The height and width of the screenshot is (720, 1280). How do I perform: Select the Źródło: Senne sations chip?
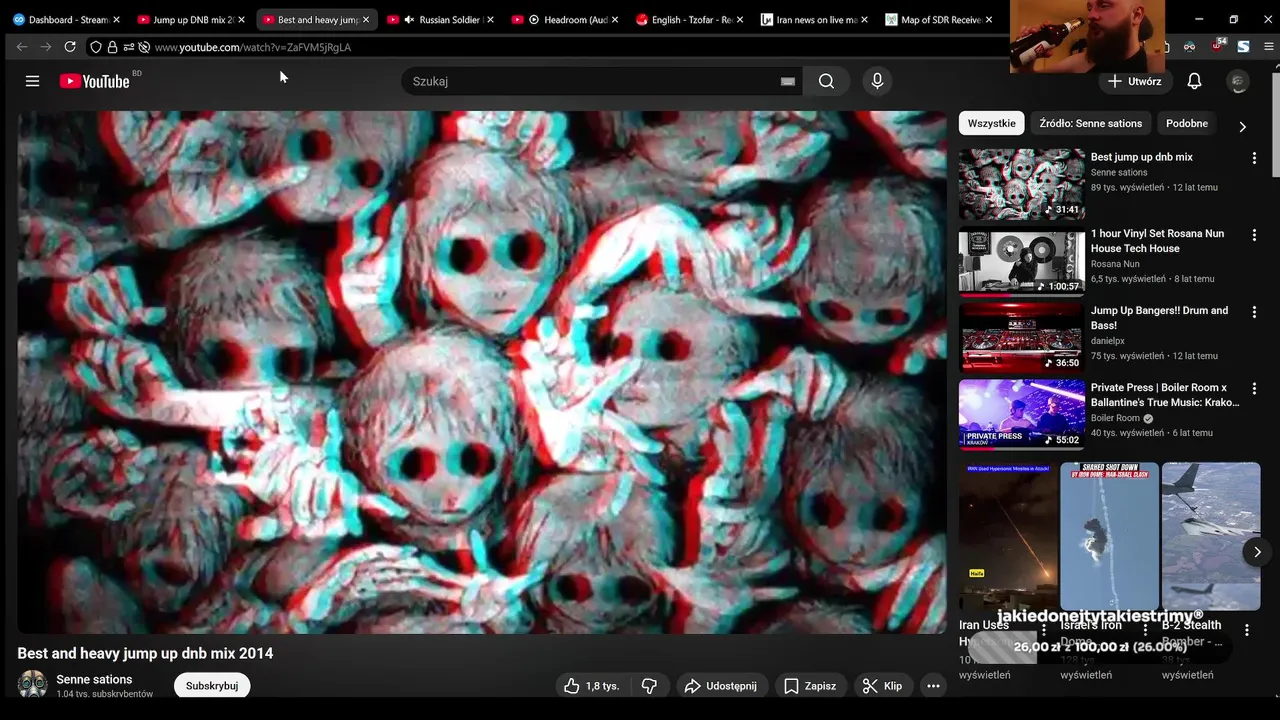[1090, 123]
